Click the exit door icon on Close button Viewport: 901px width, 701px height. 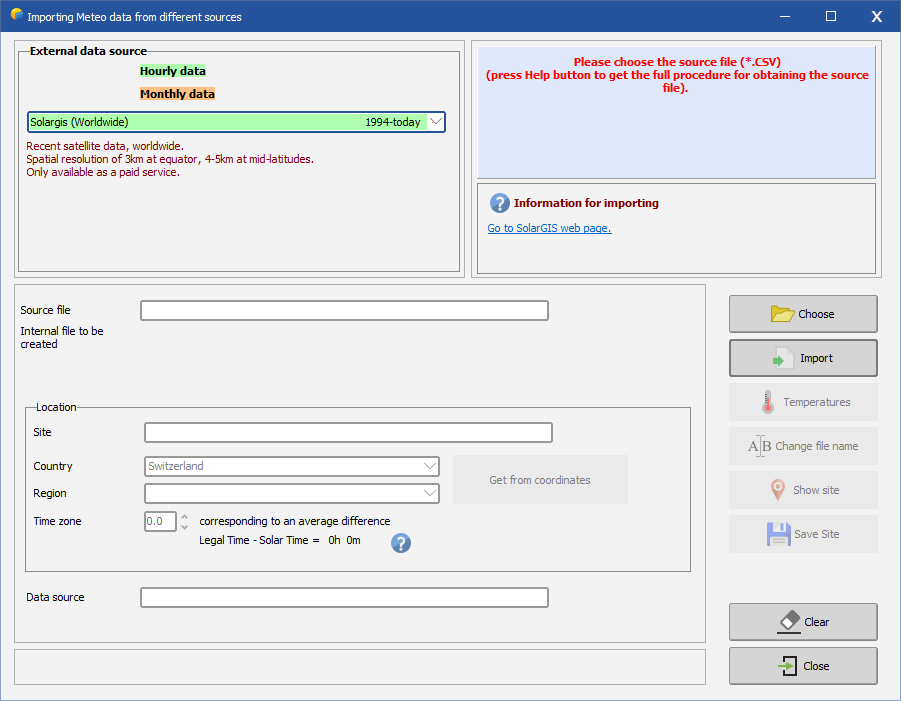pyautogui.click(x=789, y=666)
